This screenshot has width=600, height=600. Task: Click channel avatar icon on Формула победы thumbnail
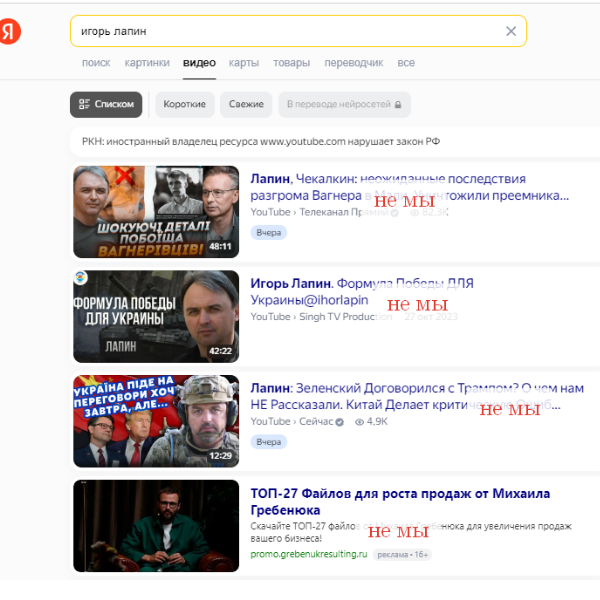80,278
